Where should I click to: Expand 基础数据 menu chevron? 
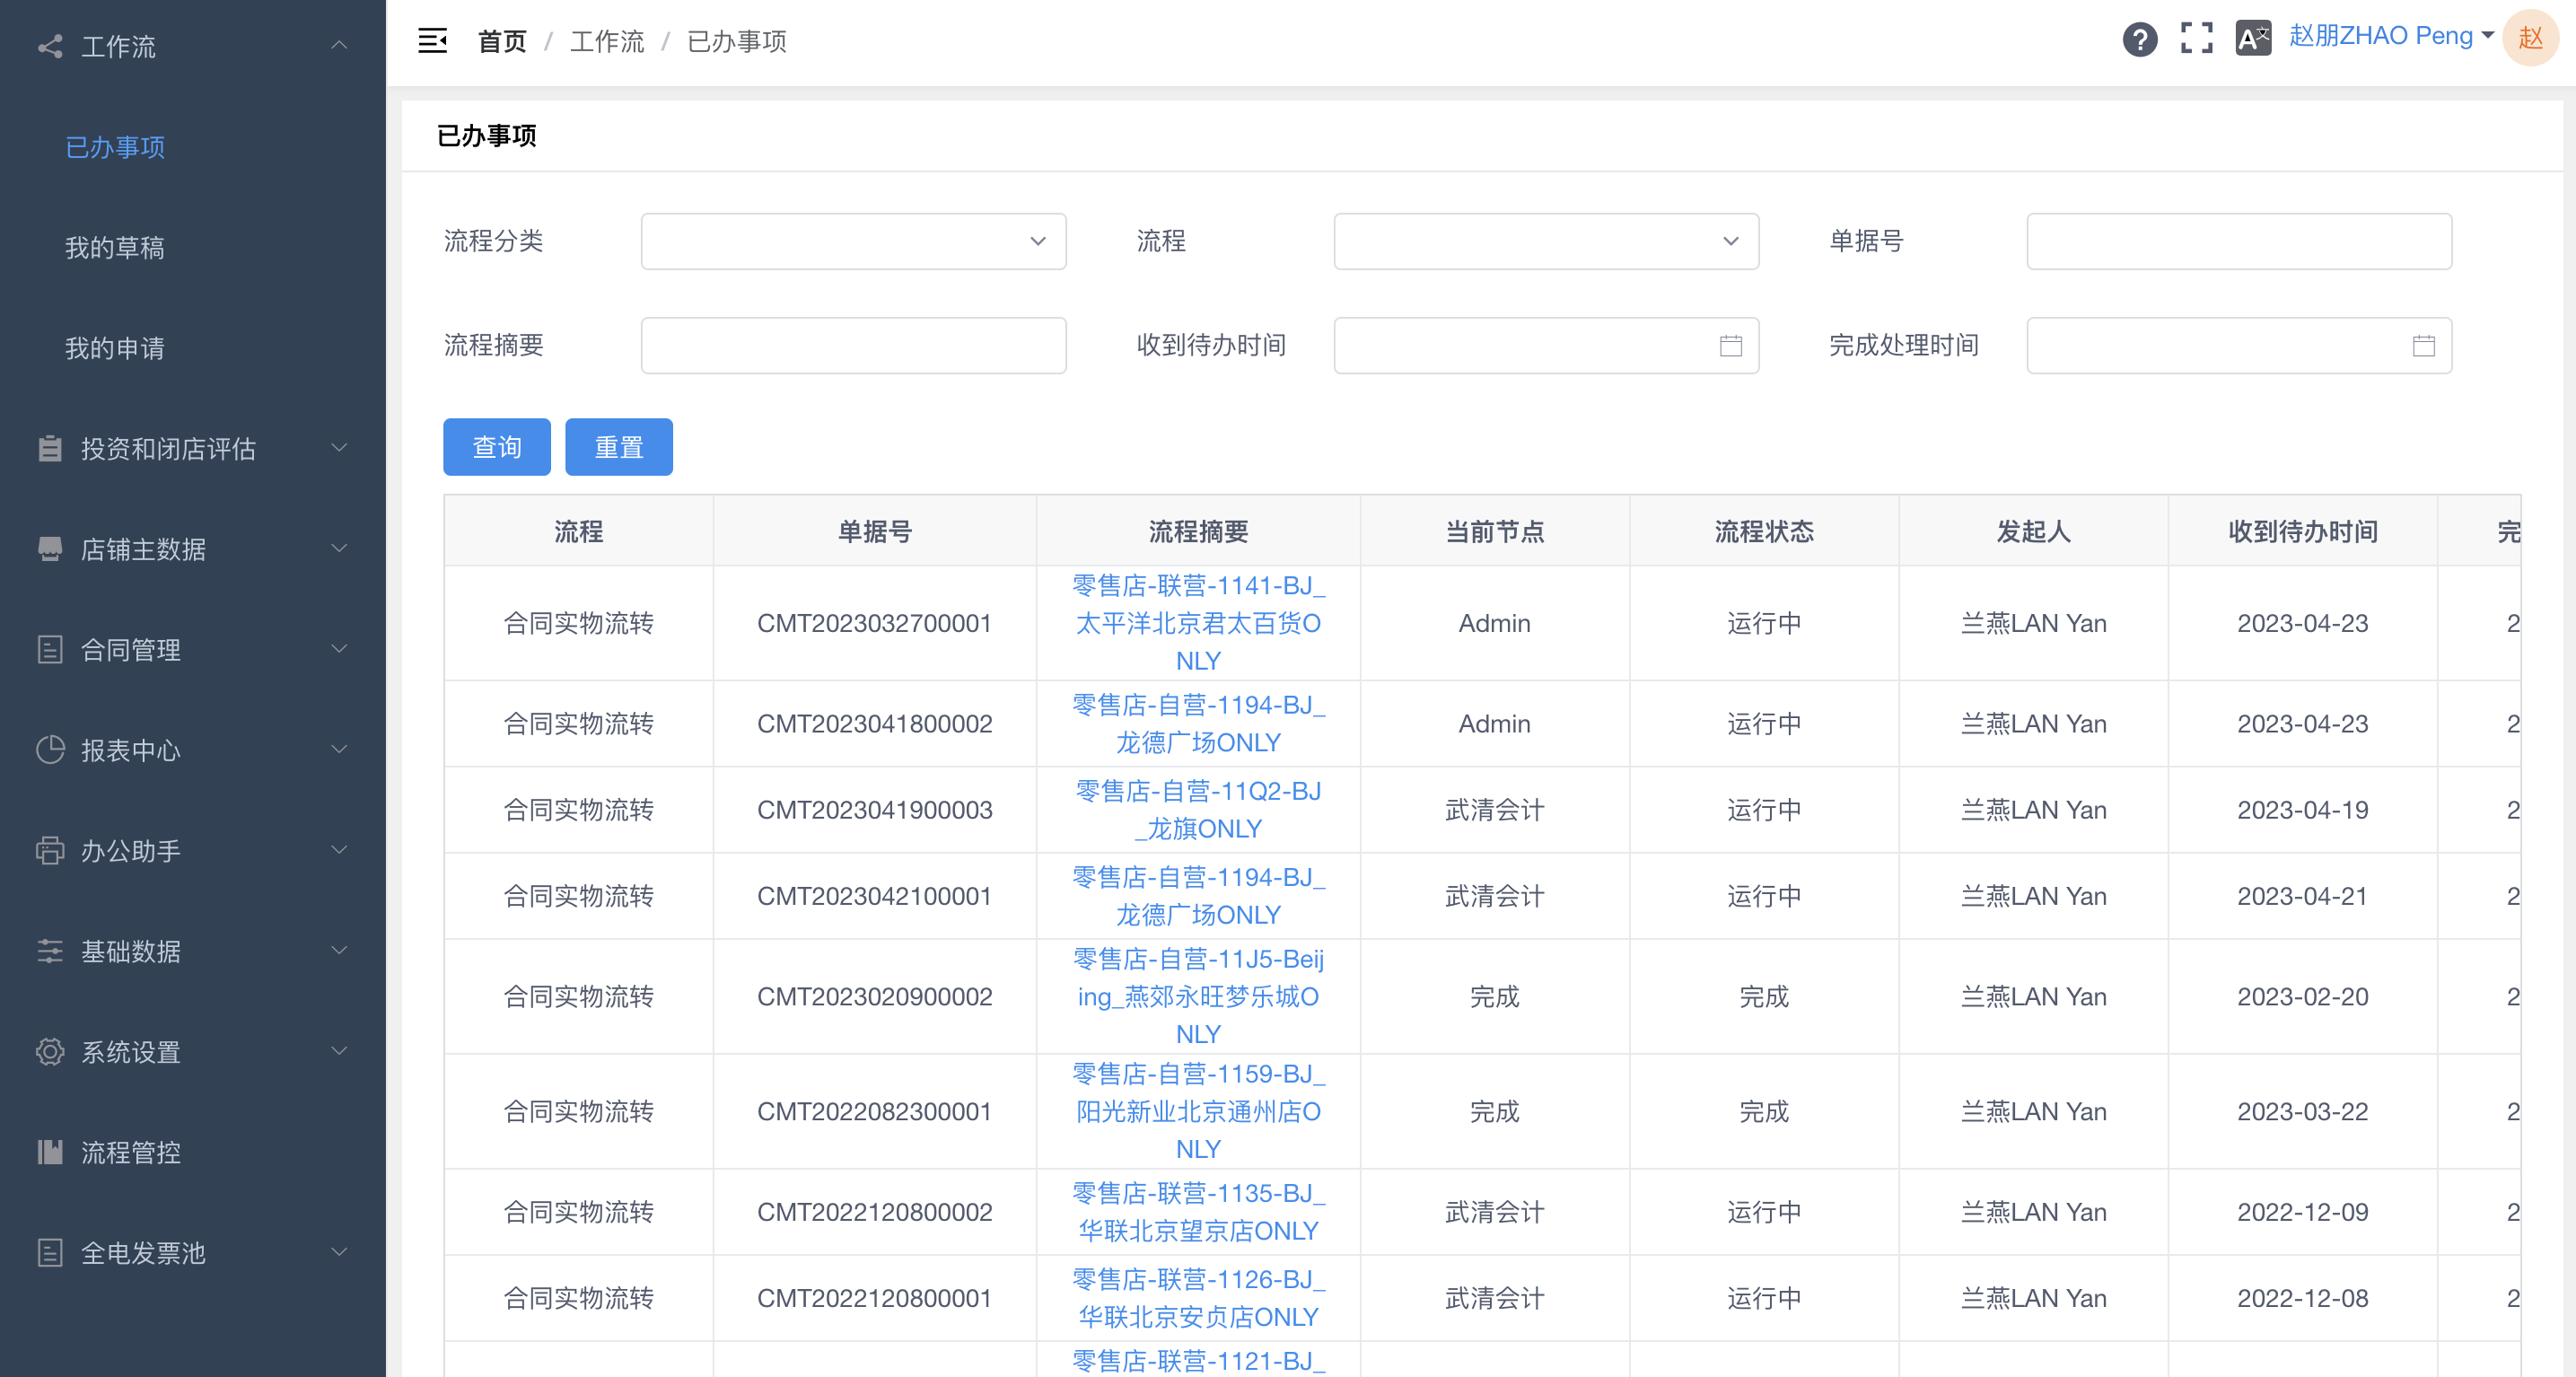tap(339, 951)
